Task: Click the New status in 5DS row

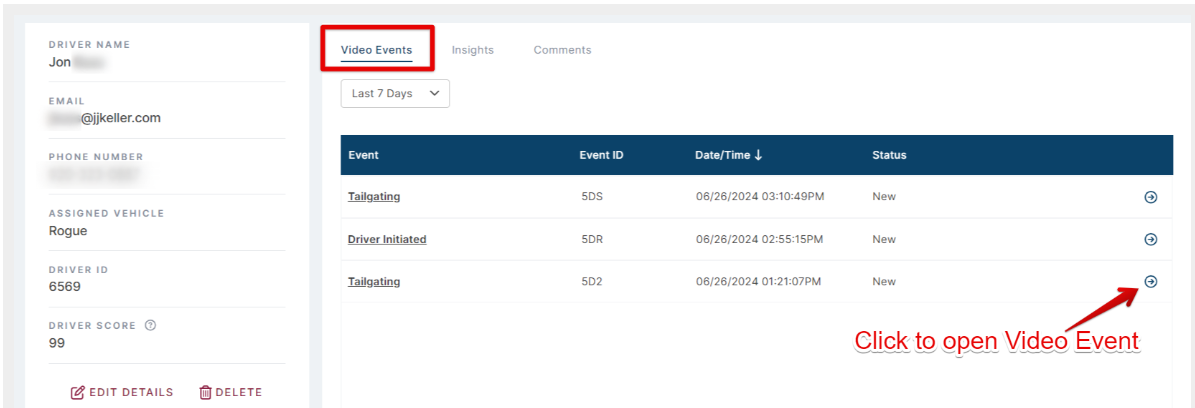Action: click(x=884, y=197)
